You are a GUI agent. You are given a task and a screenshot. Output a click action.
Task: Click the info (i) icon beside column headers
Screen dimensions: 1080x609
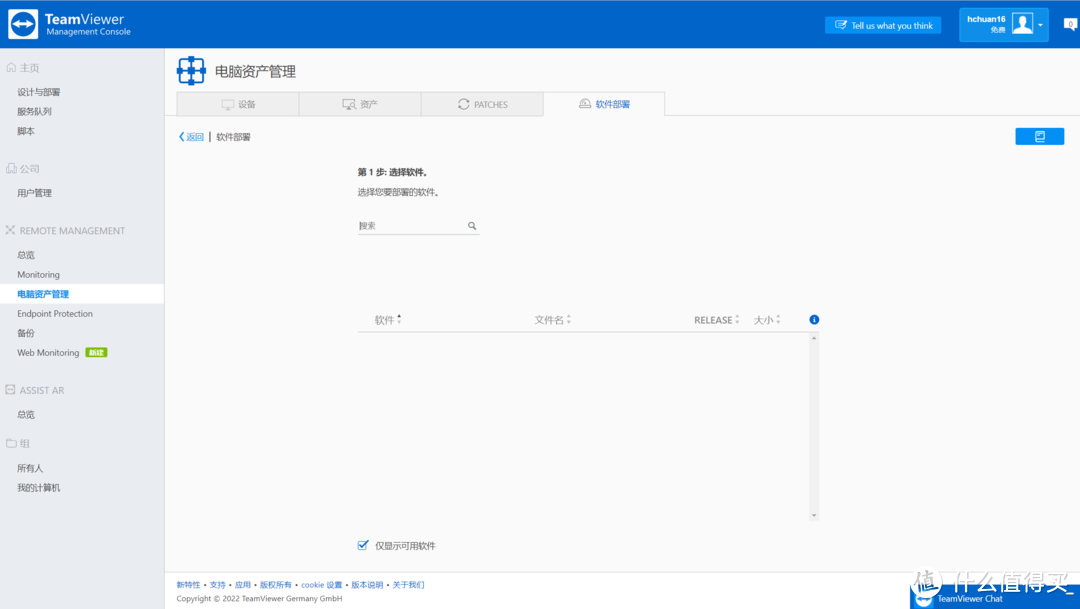(x=813, y=319)
